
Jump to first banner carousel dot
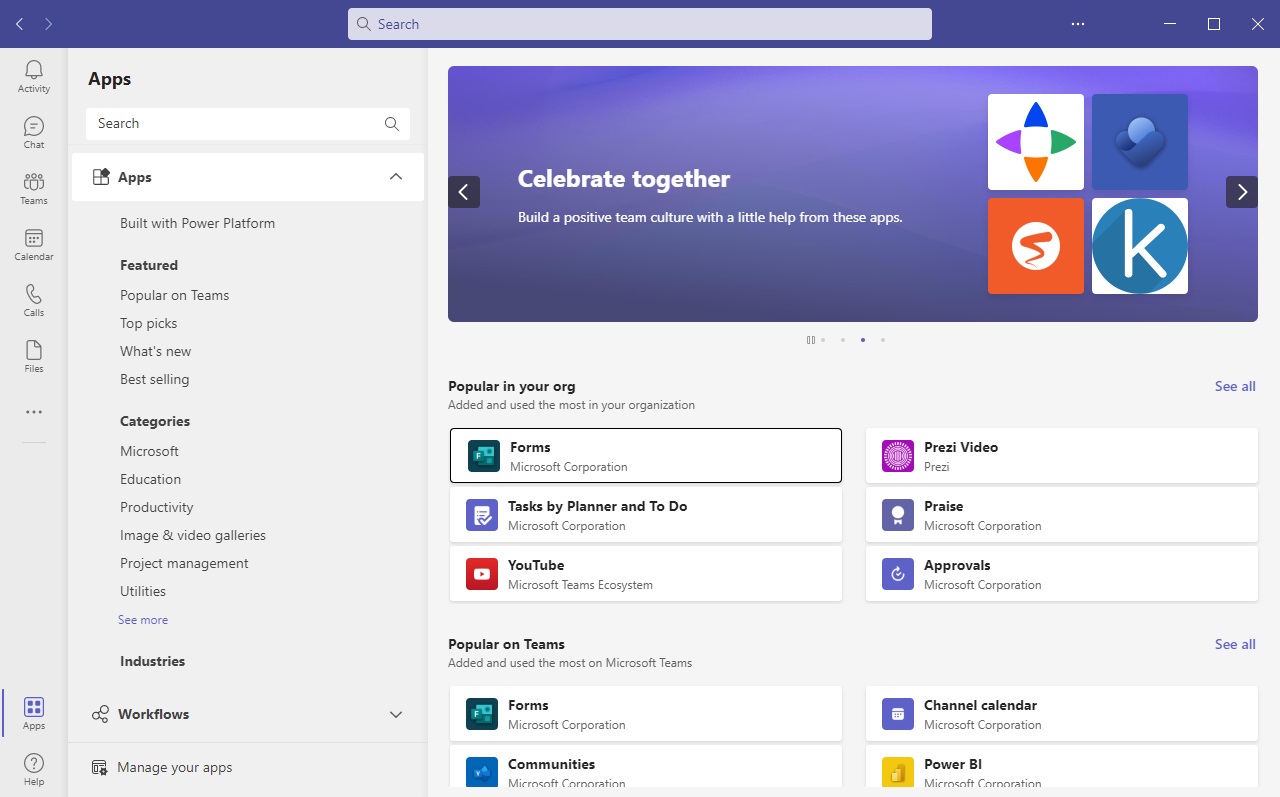pos(823,340)
